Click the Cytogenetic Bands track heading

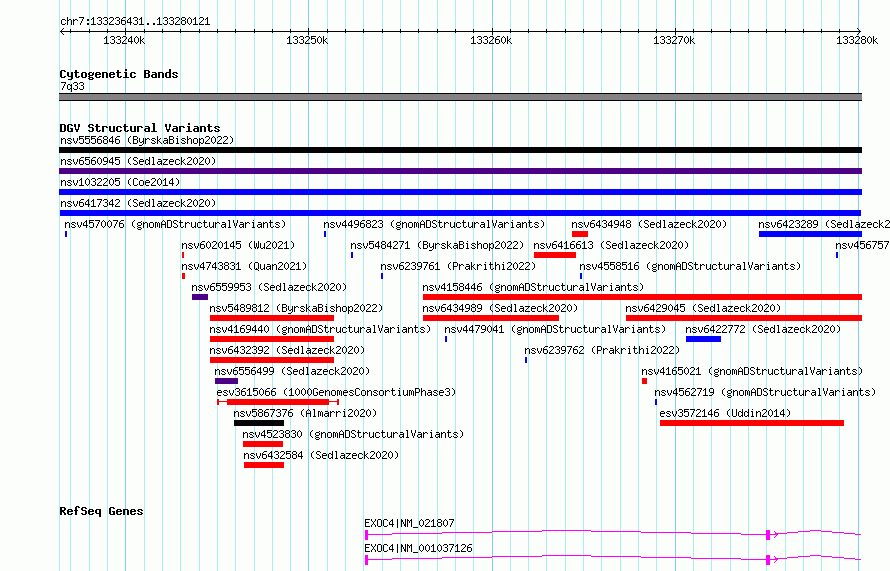[119, 74]
